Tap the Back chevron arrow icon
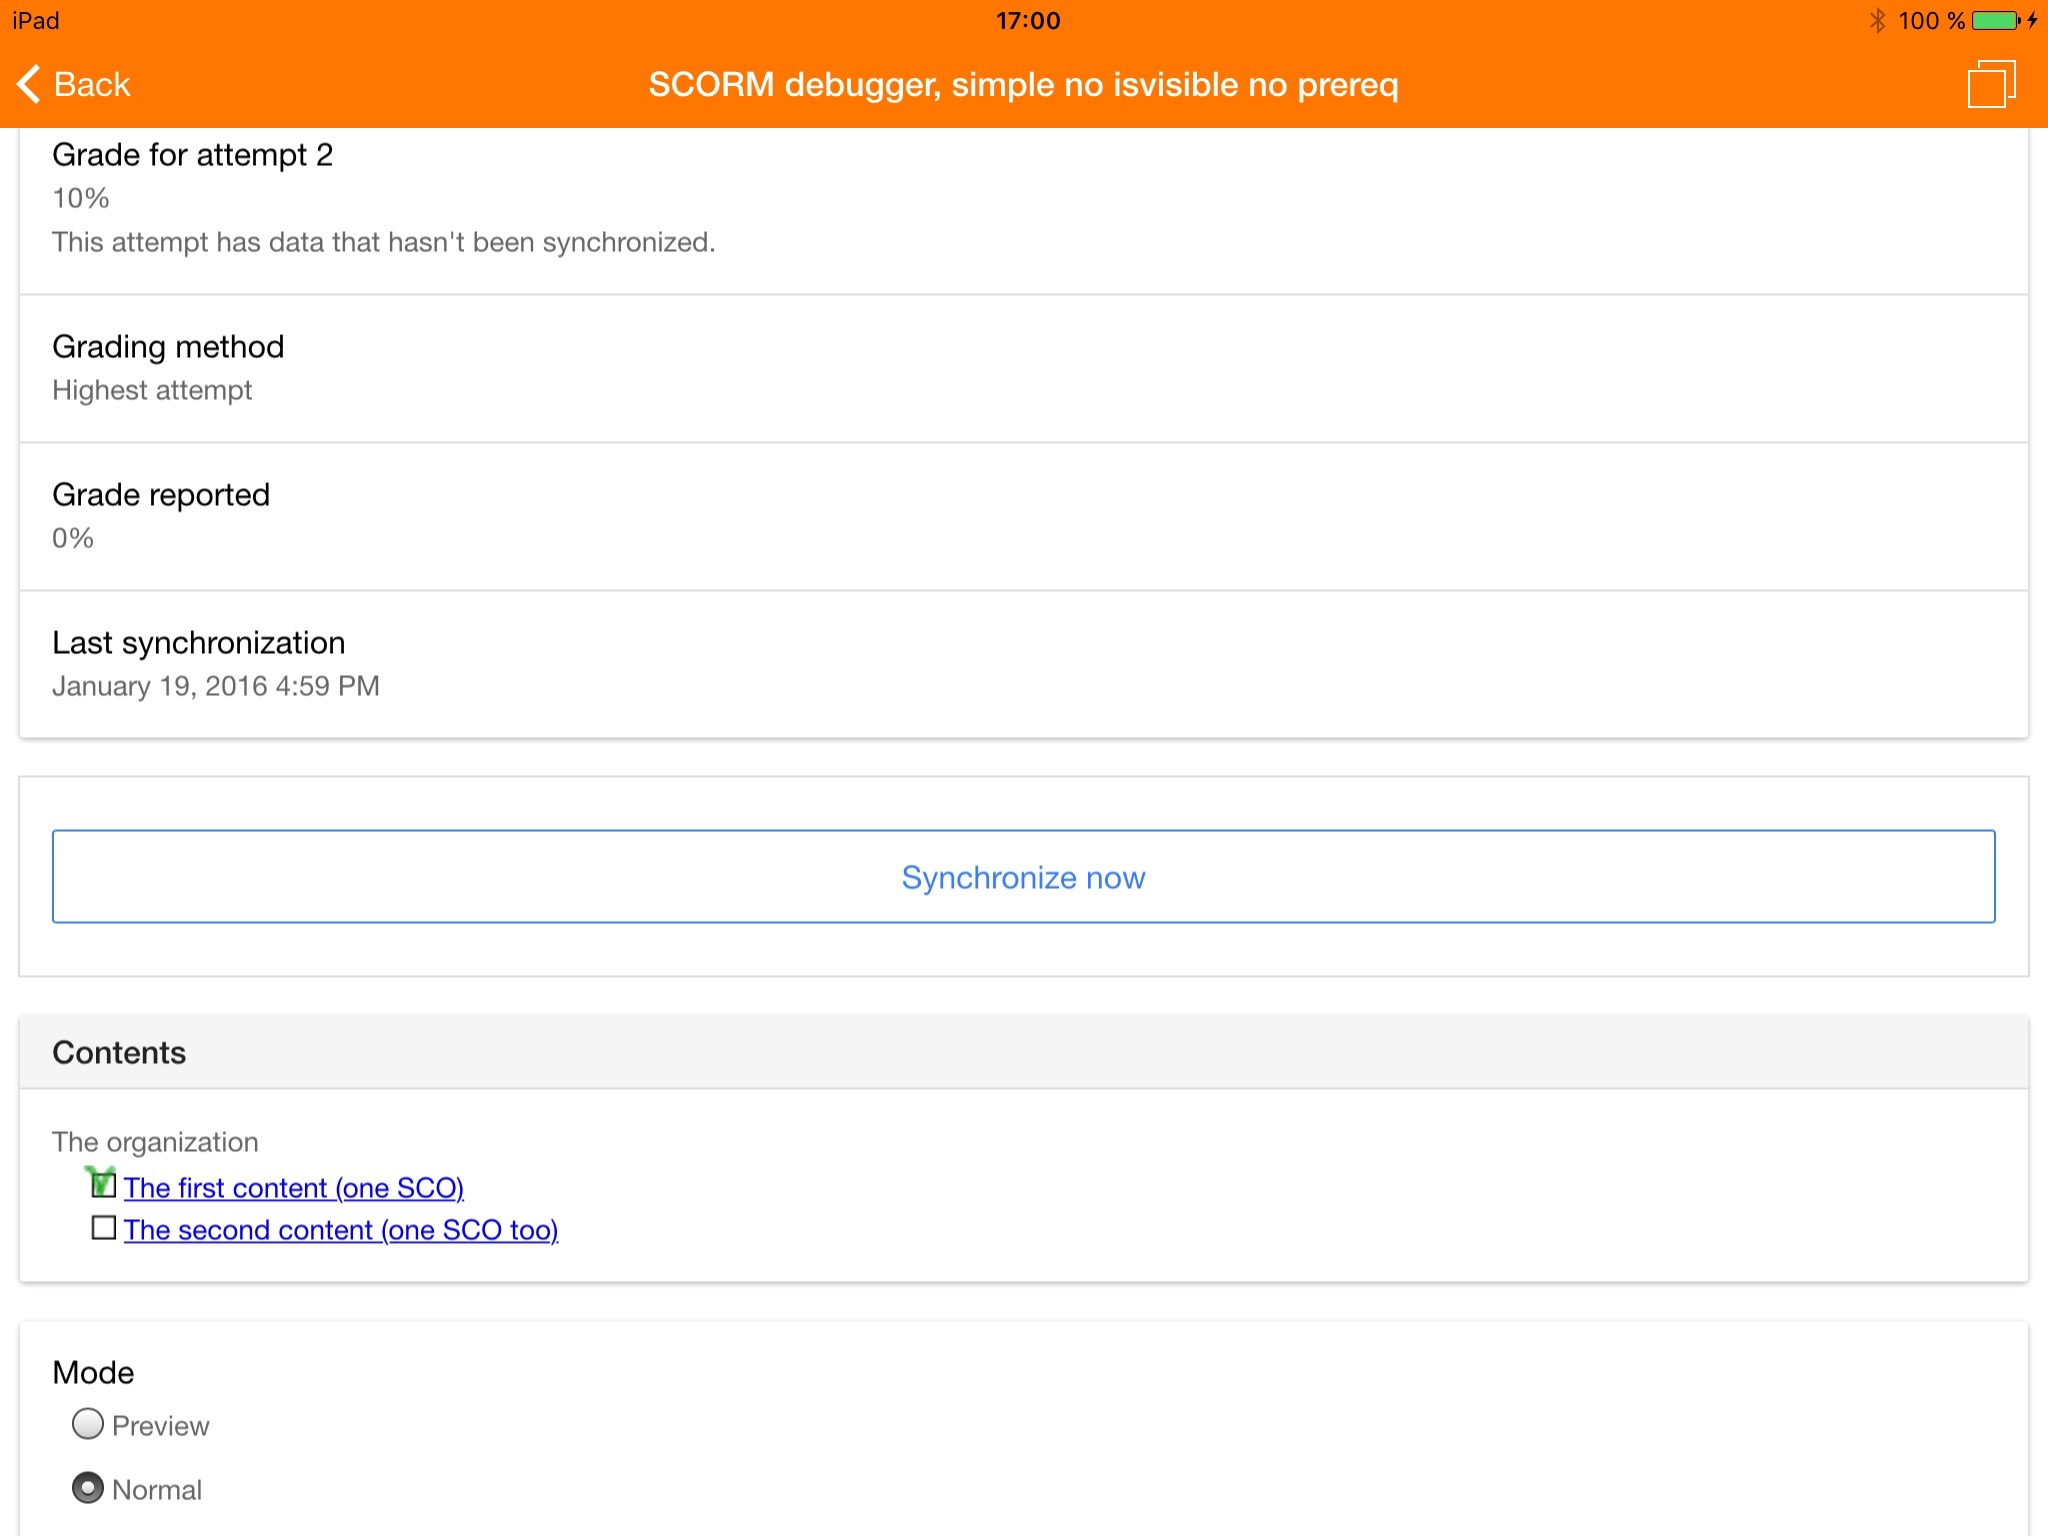Viewport: 2048px width, 1536px height. [30, 84]
